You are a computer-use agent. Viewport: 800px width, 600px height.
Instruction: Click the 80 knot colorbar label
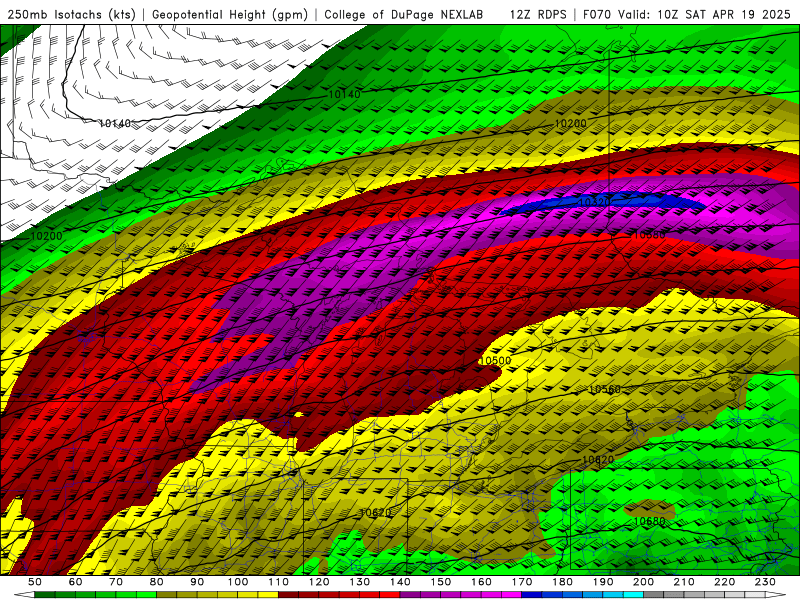coord(156,582)
